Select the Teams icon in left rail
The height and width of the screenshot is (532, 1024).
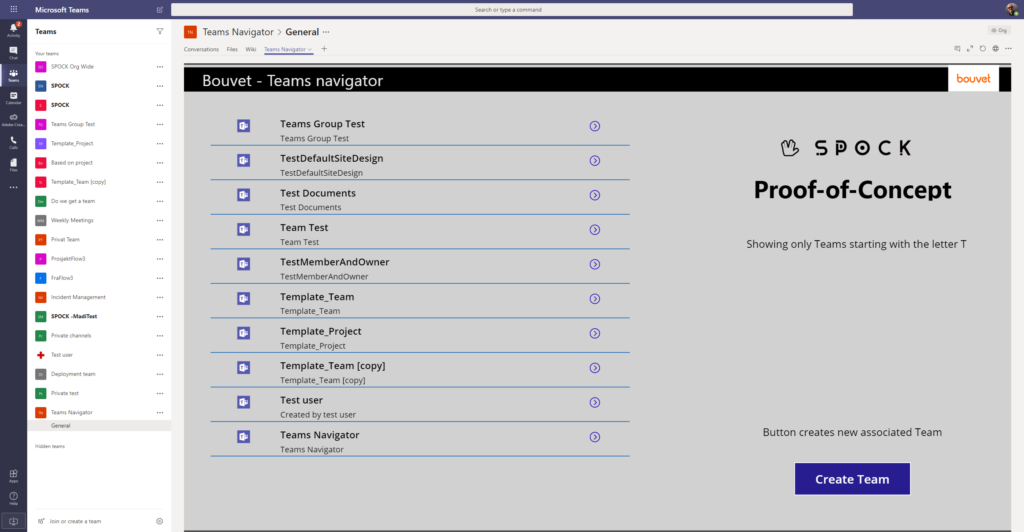13,76
